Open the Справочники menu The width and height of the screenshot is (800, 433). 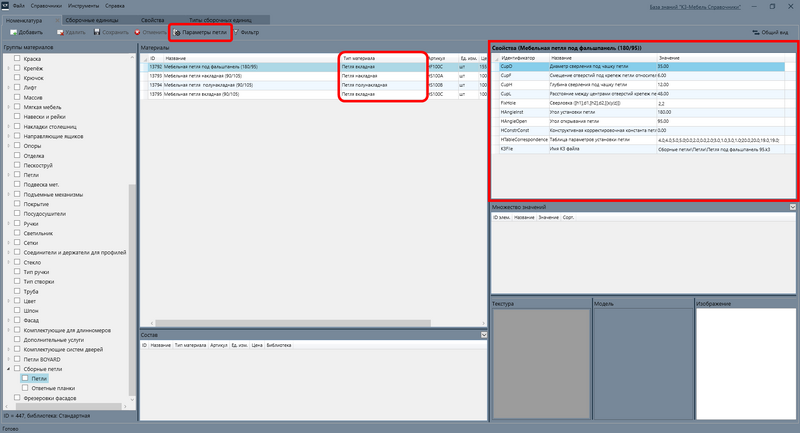point(46,6)
